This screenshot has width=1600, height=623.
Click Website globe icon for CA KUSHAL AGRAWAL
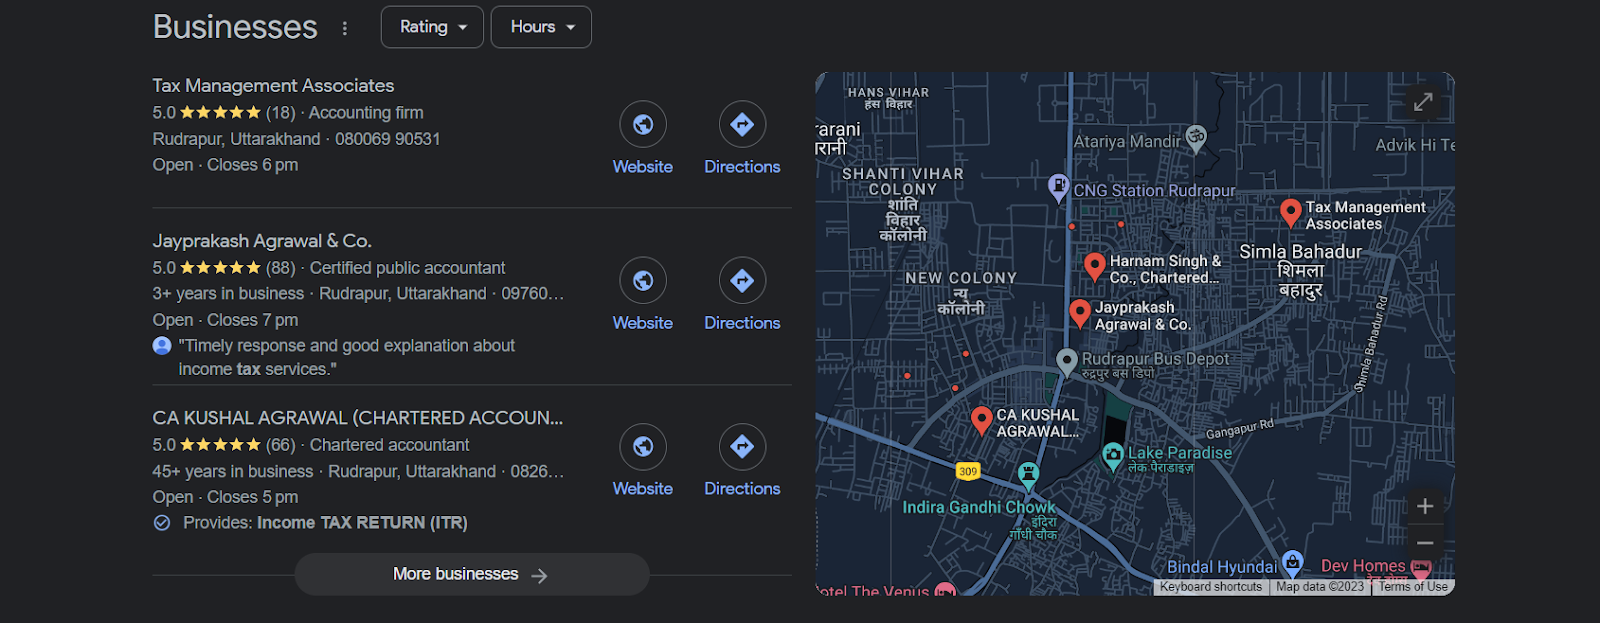tap(643, 446)
